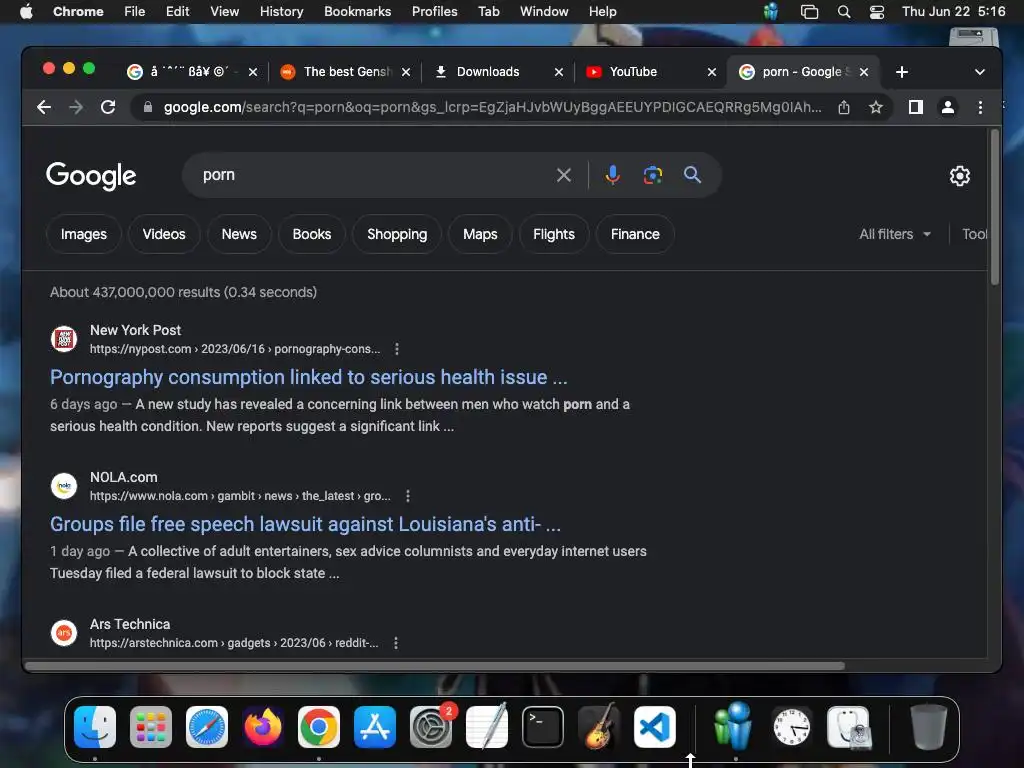This screenshot has width=1024, height=768.
Task: Open the Bookmarks menu
Action: [x=357, y=11]
